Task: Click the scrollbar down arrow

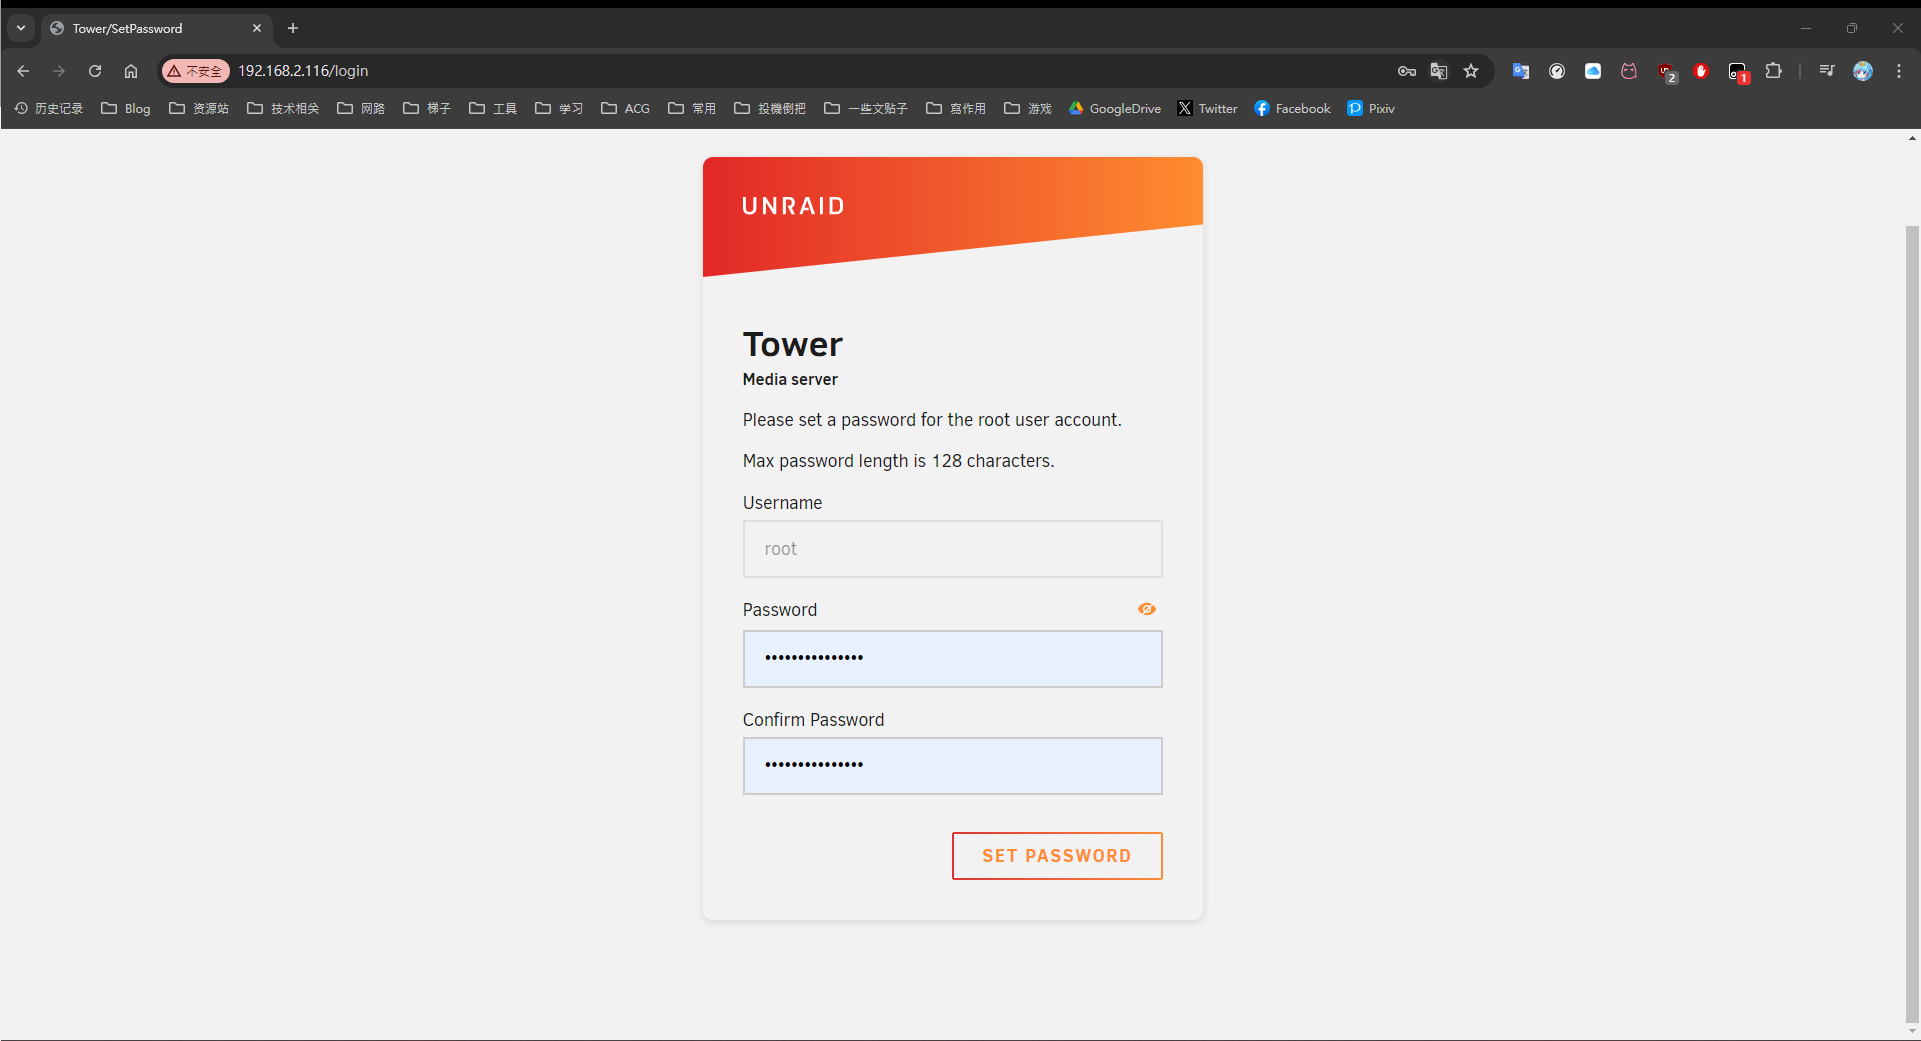Action: point(1912,1032)
